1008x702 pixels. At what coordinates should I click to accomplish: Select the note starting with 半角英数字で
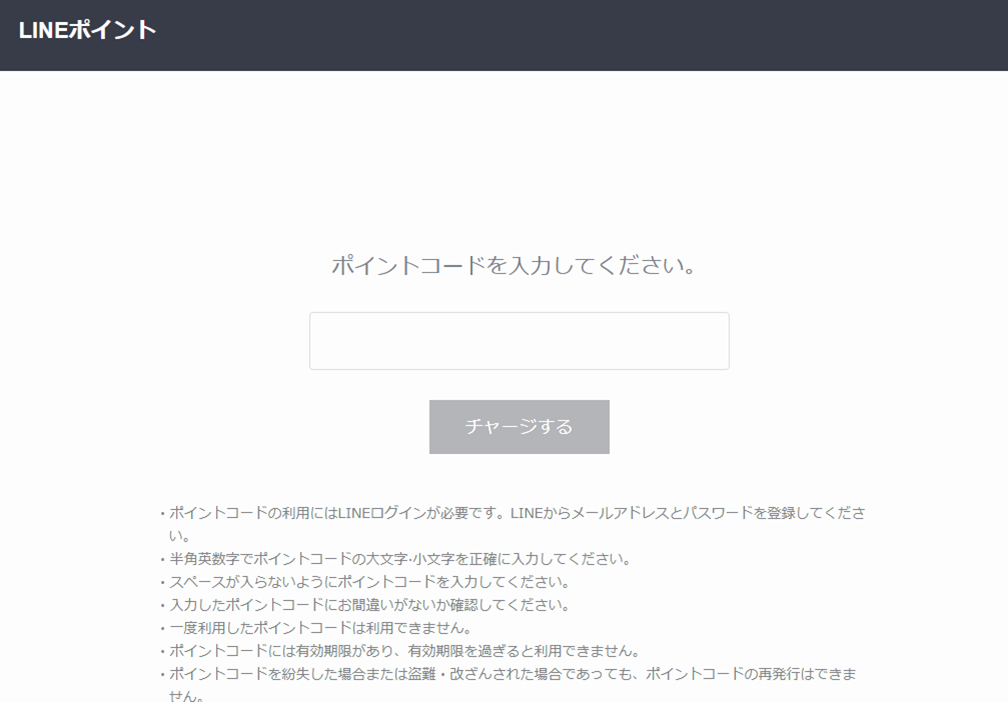point(395,559)
